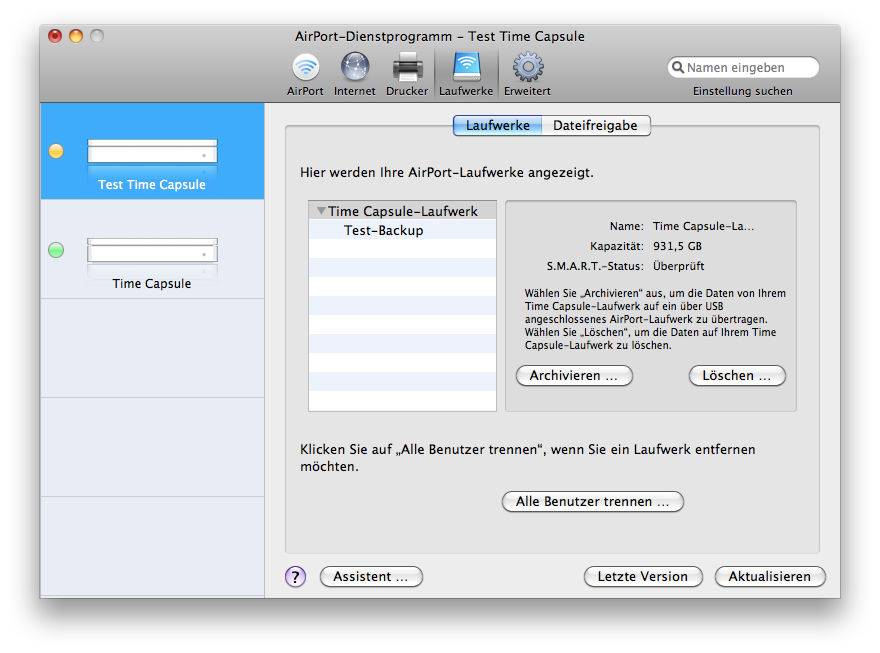
Task: Open the Assistent wizard button
Action: tap(371, 576)
